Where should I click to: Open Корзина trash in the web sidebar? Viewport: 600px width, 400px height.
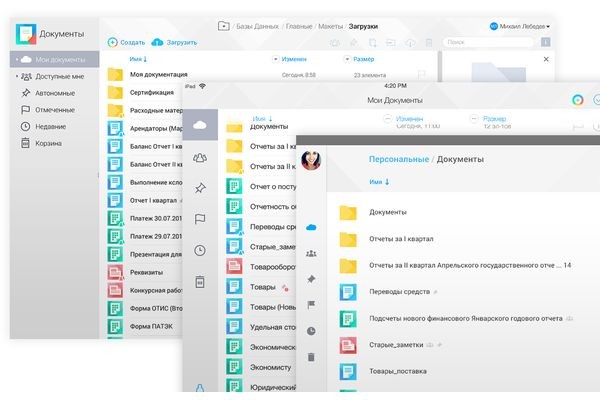click(41, 143)
